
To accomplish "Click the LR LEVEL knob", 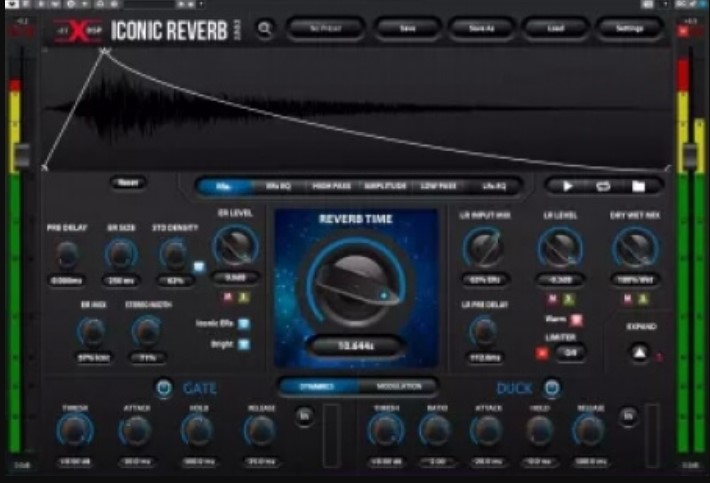I will click(560, 249).
